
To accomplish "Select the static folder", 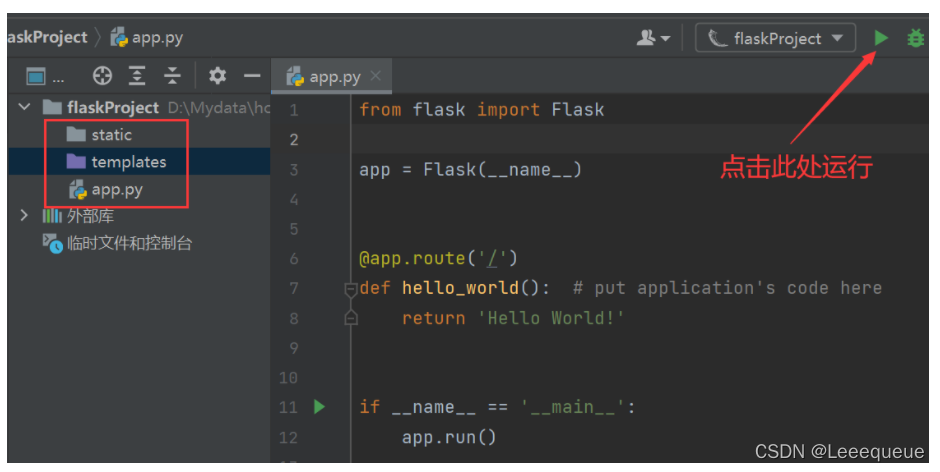I will coord(99,135).
